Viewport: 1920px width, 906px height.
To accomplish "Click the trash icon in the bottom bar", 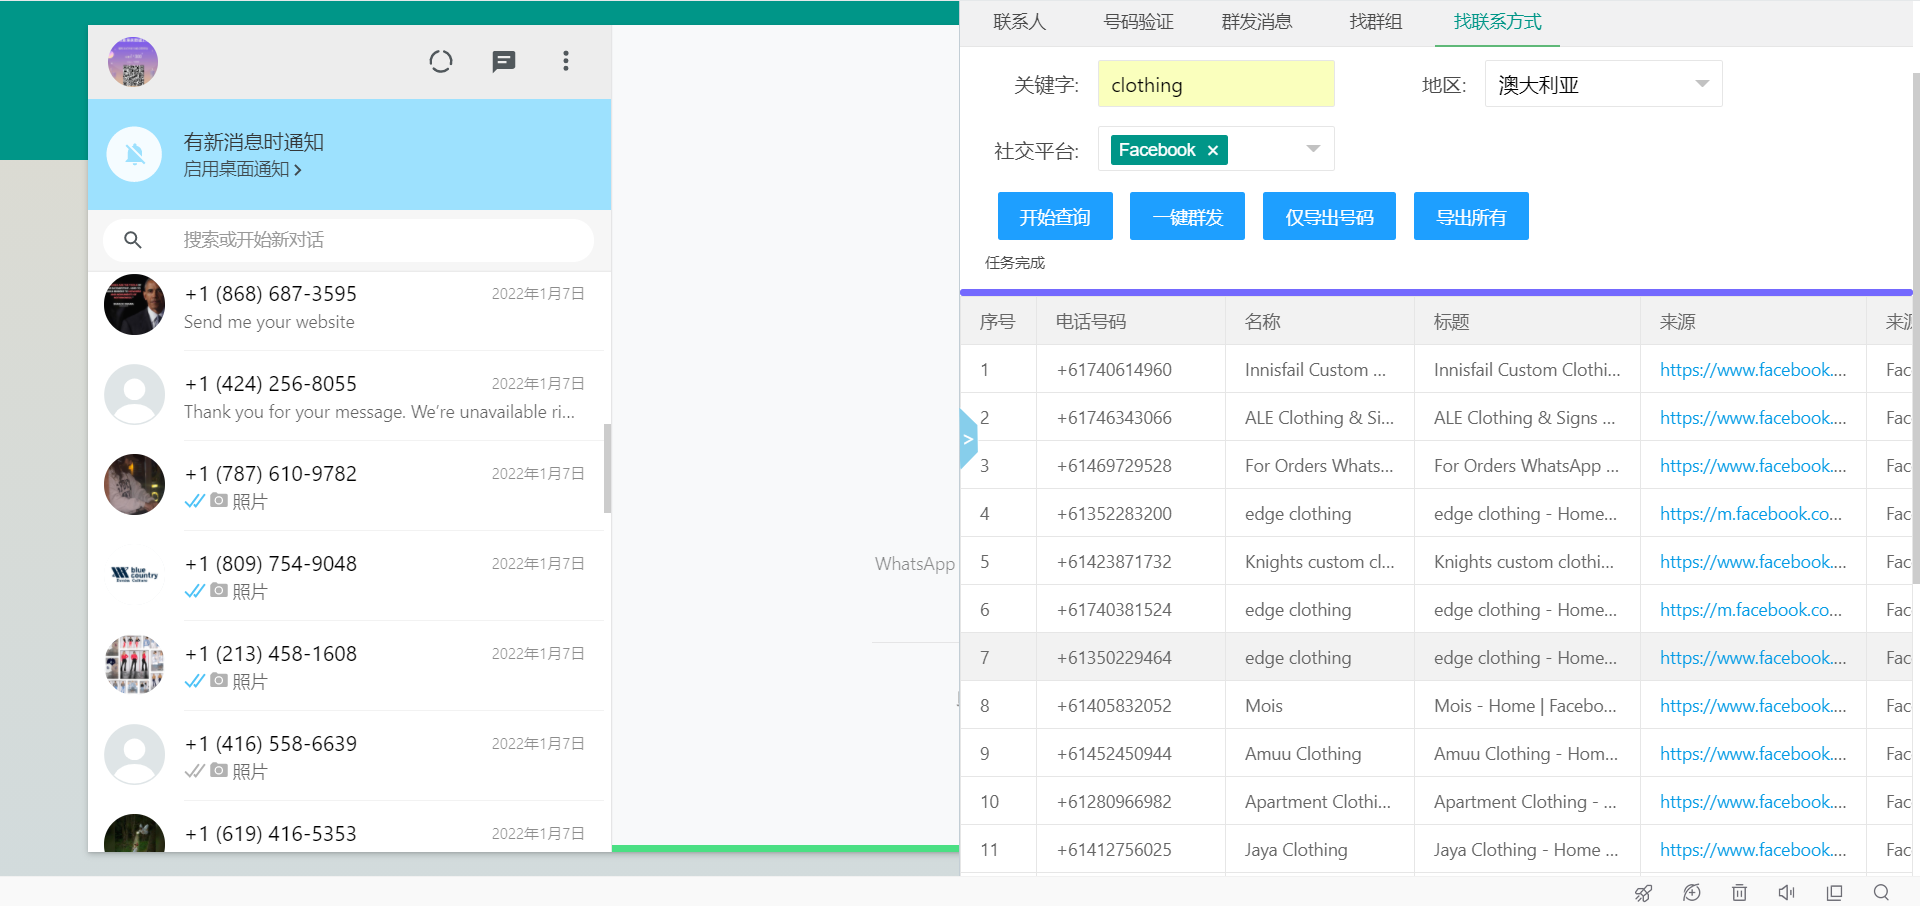I will click(1740, 893).
